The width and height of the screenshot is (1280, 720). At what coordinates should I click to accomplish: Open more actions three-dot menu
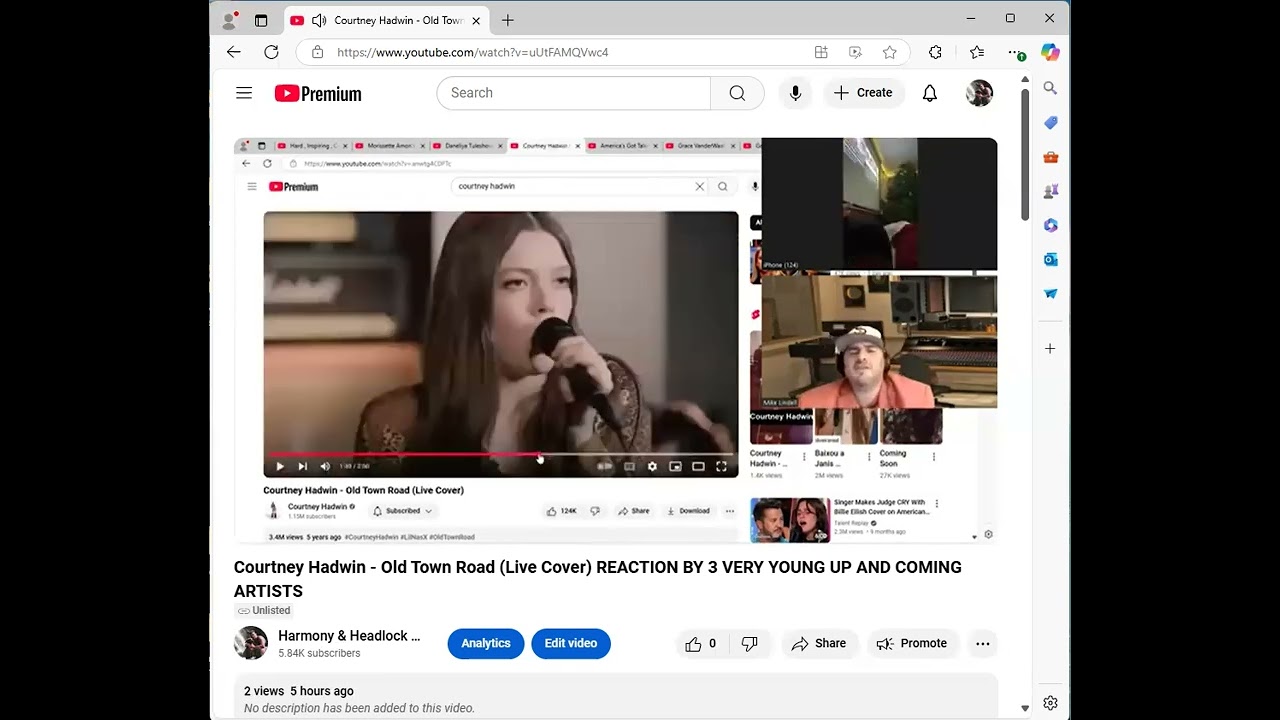pyautogui.click(x=983, y=644)
